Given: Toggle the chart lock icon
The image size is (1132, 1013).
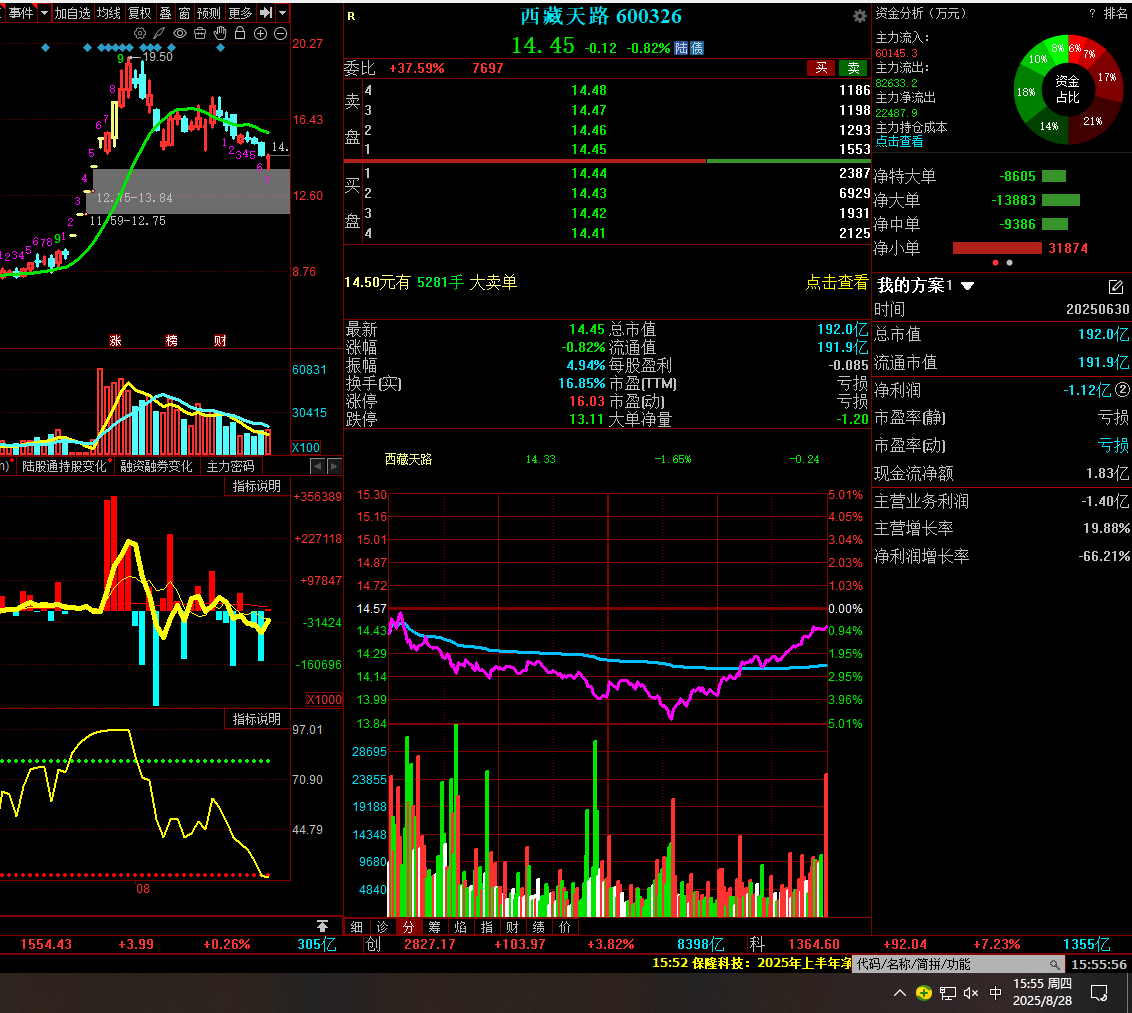Looking at the screenshot, I should point(240,33).
